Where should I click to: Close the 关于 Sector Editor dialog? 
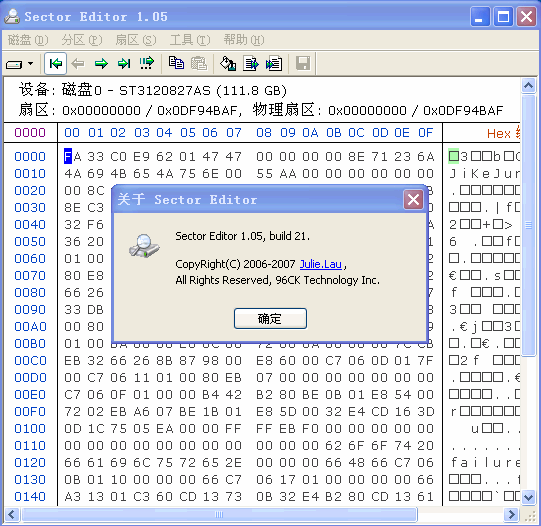[413, 199]
